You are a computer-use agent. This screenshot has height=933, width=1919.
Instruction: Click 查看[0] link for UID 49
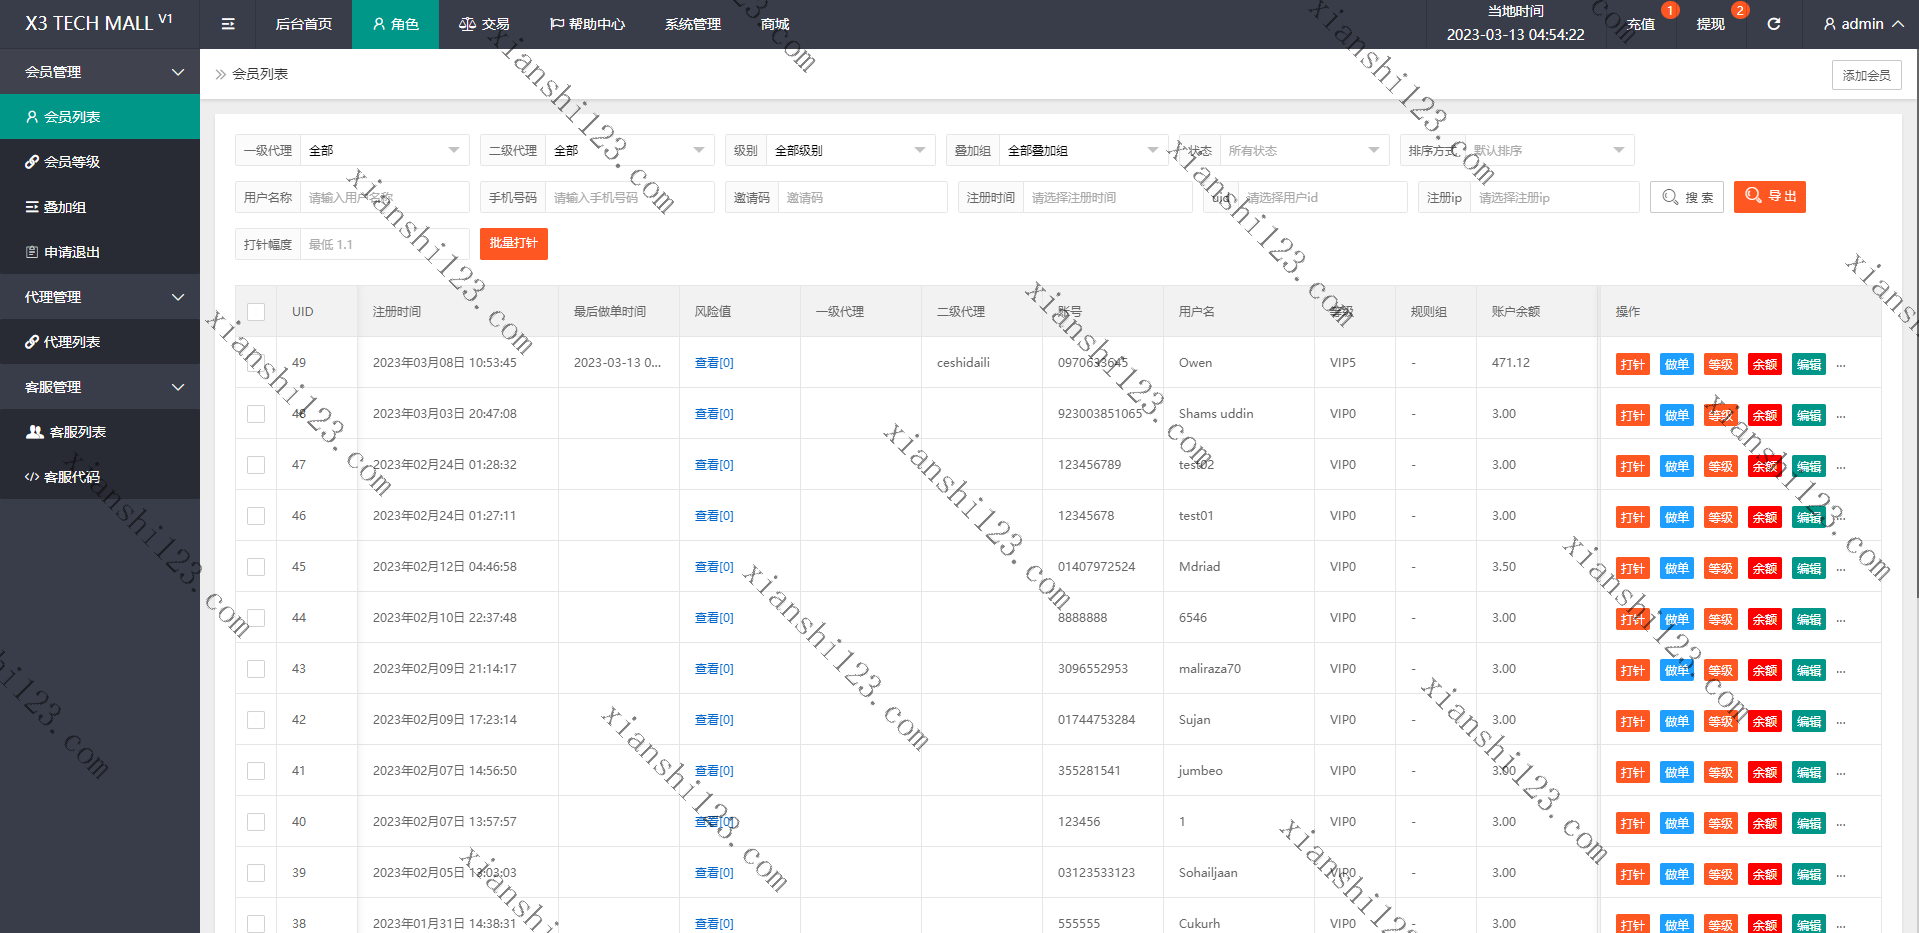point(714,363)
